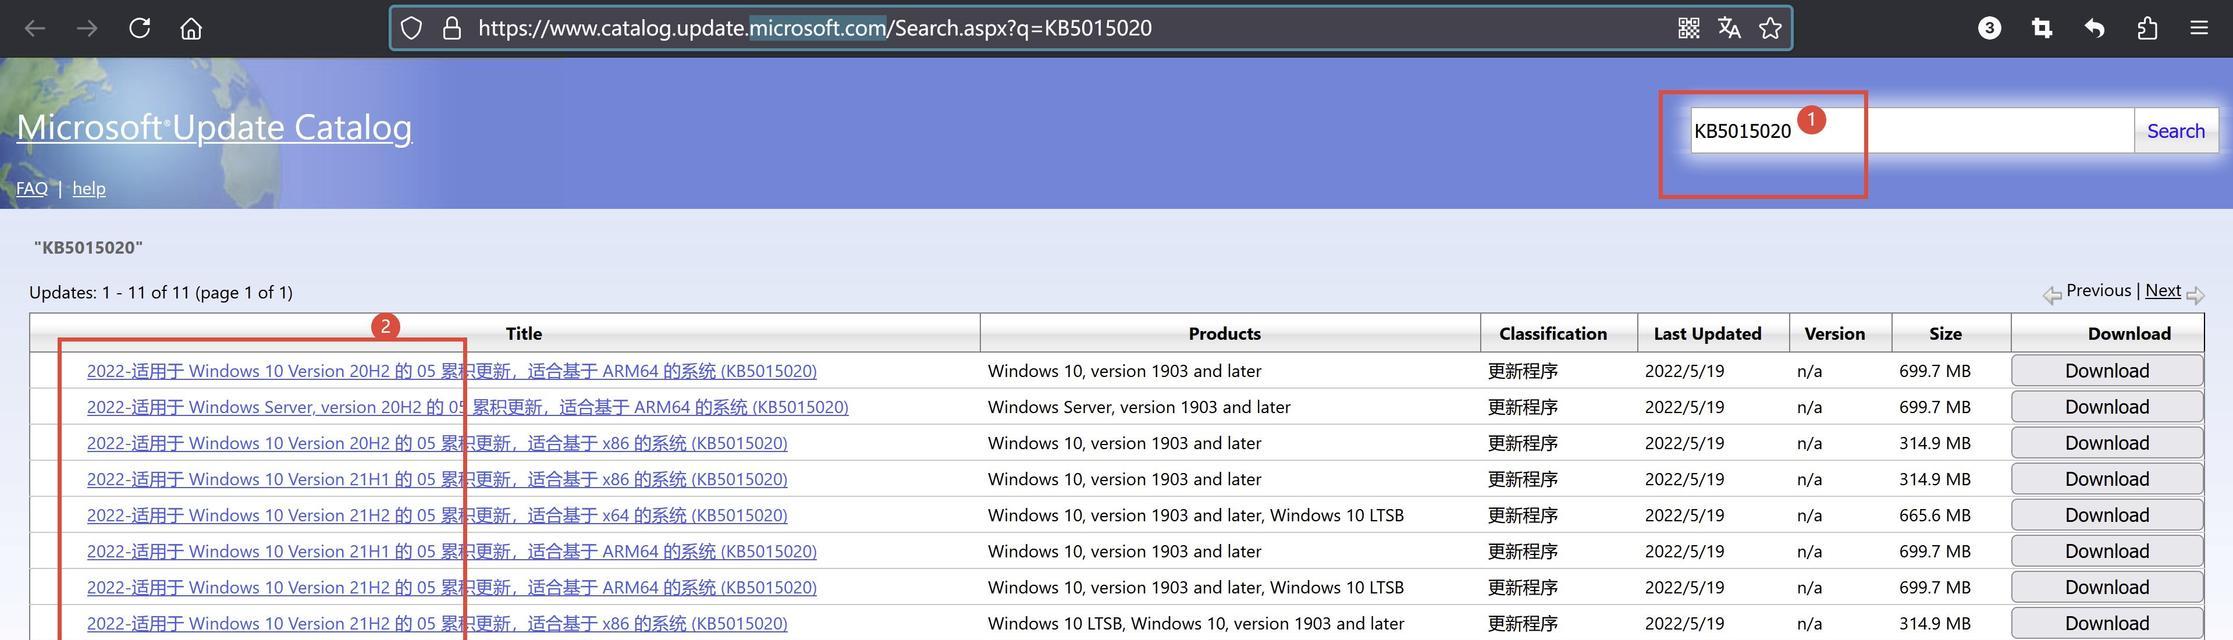This screenshot has width=2233, height=640.
Task: Open the help link
Action: [89, 188]
